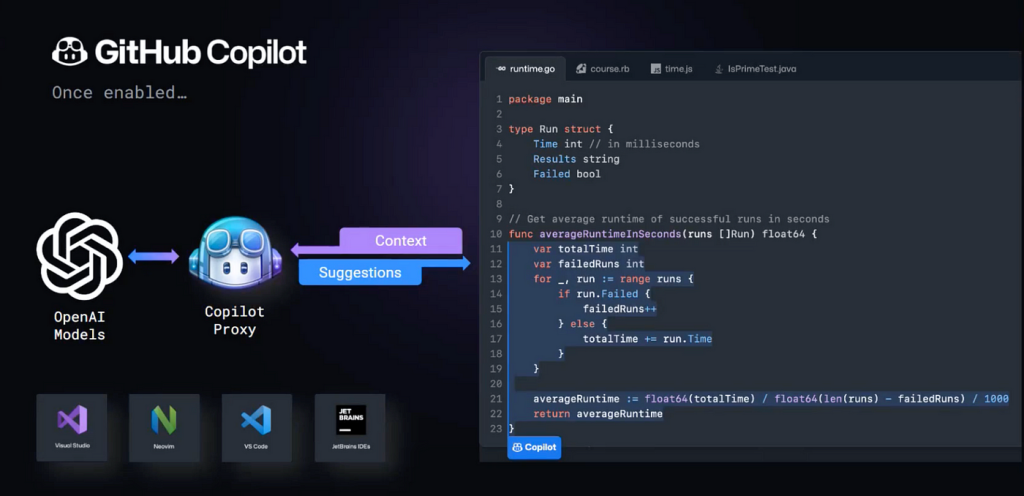Click the OpenAI logo
The width and height of the screenshot is (1024, 496).
pos(79,256)
